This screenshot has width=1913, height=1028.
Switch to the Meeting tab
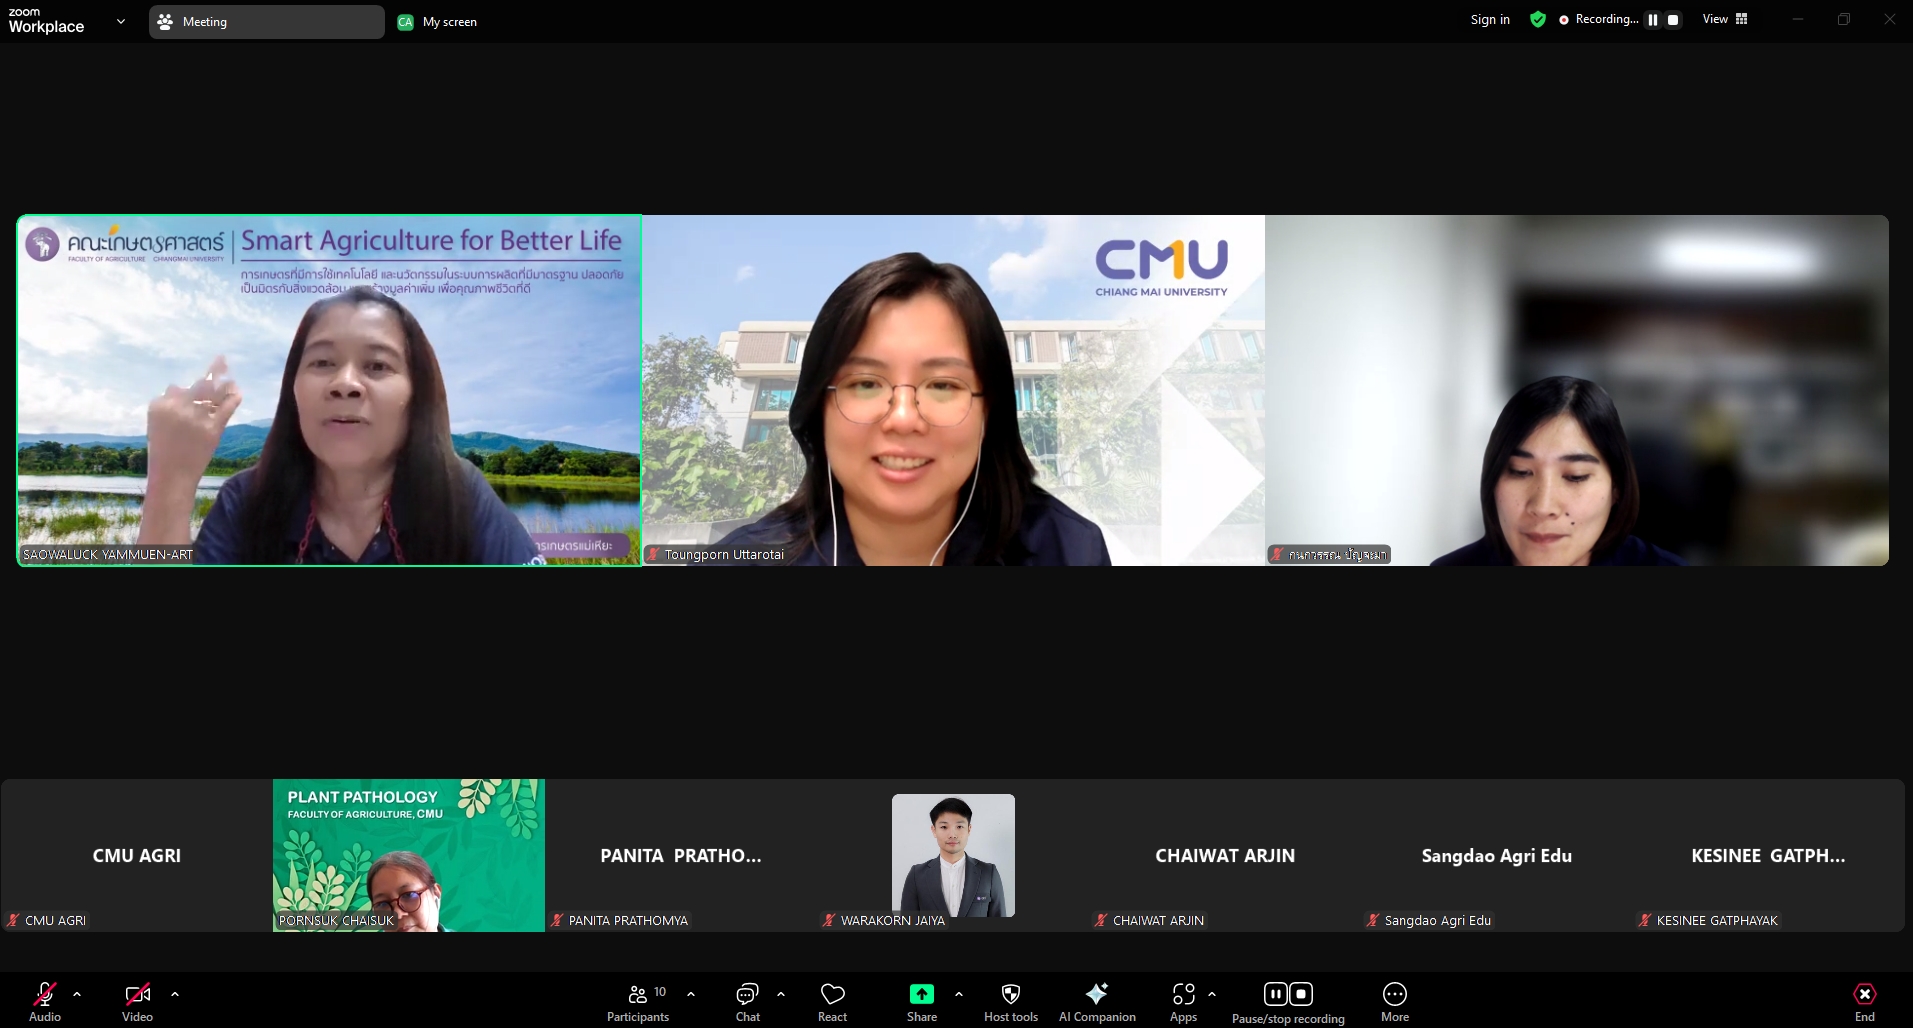tap(267, 22)
